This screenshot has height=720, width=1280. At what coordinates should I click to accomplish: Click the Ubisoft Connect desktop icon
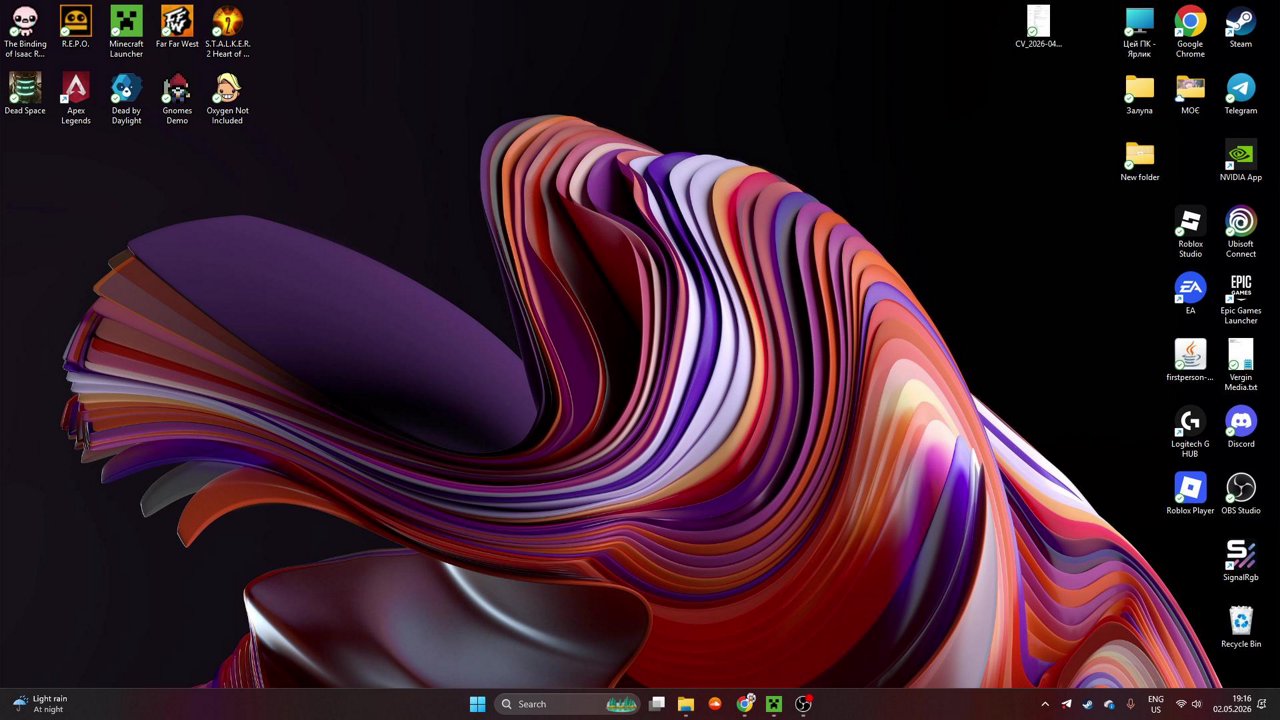1241,232
